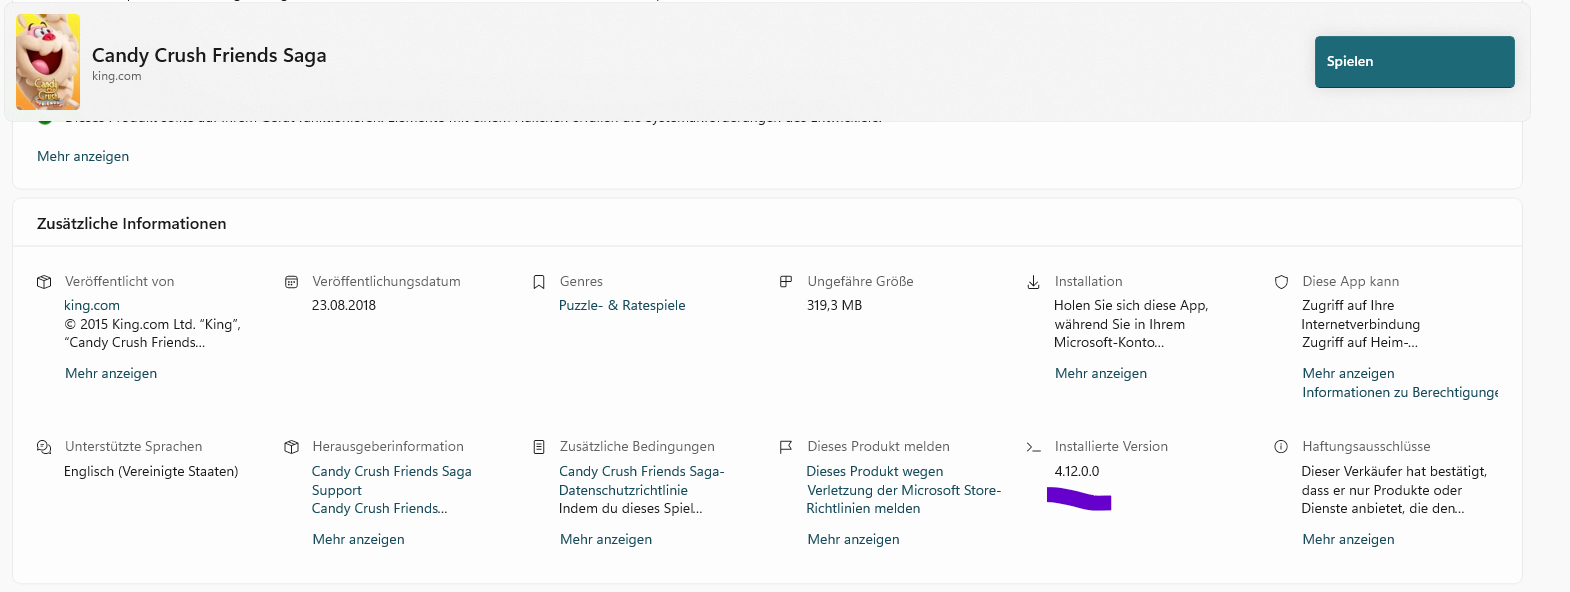
Task: Click the Herausgeberinformation box icon
Action: 291,447
